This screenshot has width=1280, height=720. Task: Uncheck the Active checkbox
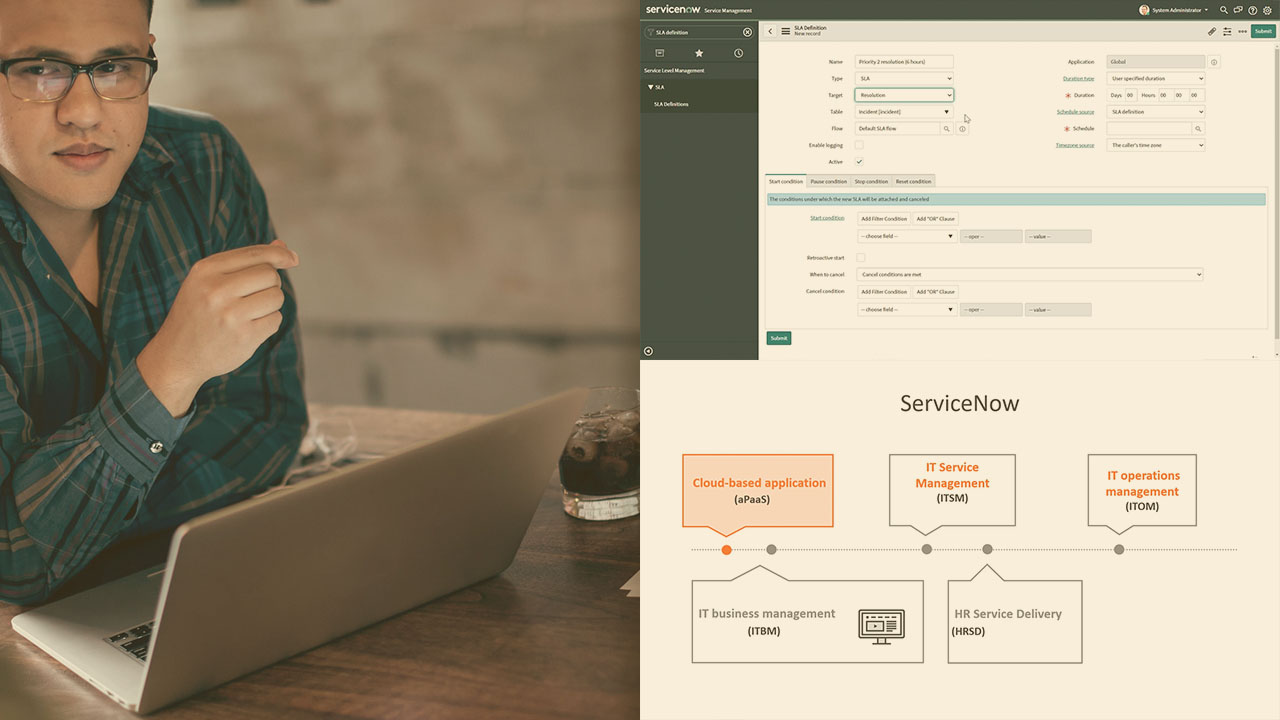pos(859,162)
